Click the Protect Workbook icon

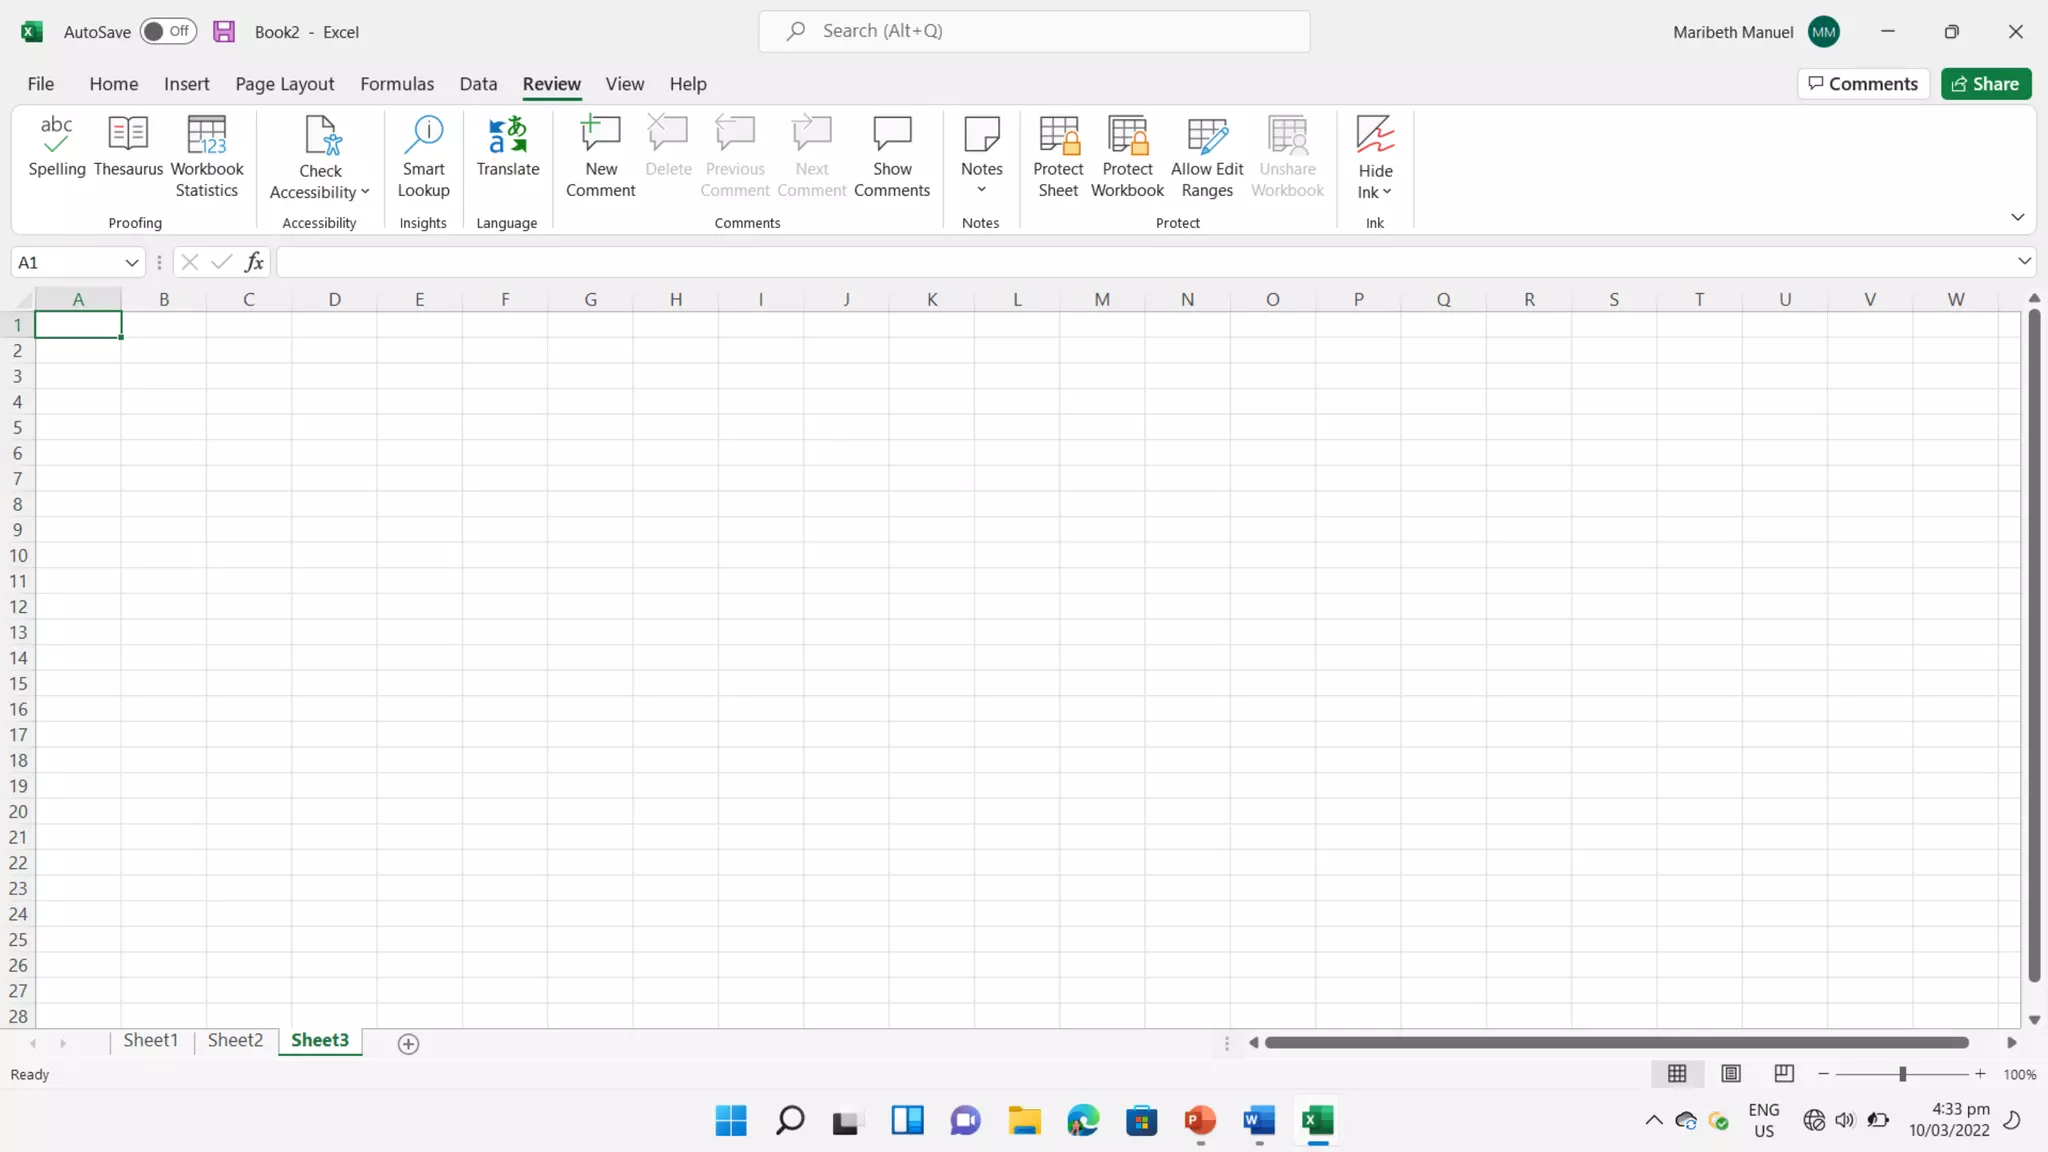coord(1127,135)
